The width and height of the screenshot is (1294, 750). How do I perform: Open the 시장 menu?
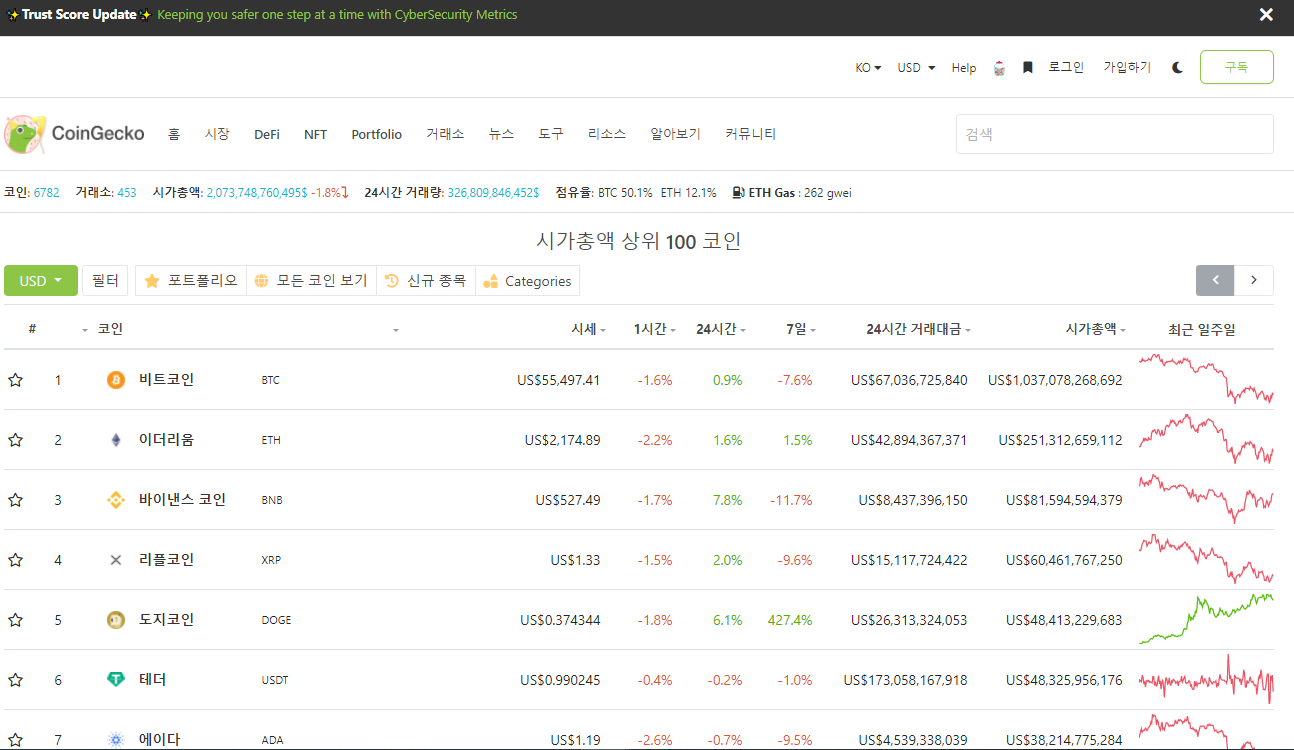pyautogui.click(x=217, y=134)
